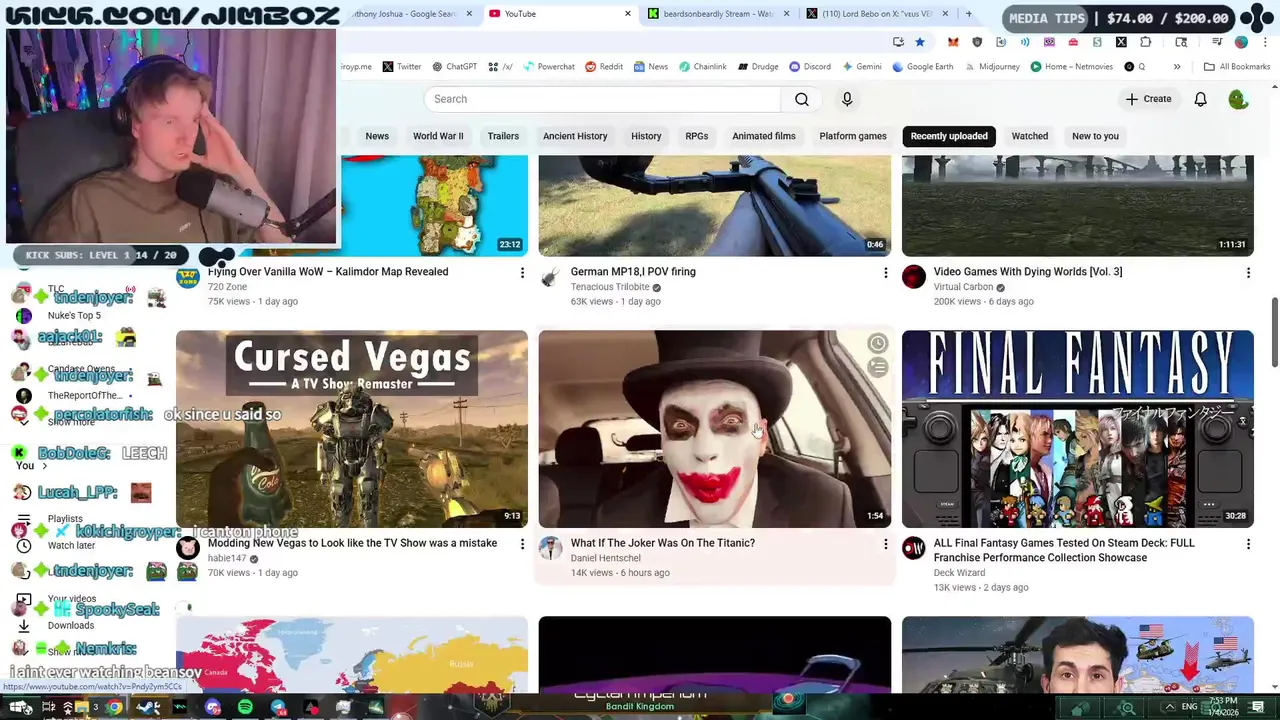
Task: Add Joker video to queue
Action: 877,368
